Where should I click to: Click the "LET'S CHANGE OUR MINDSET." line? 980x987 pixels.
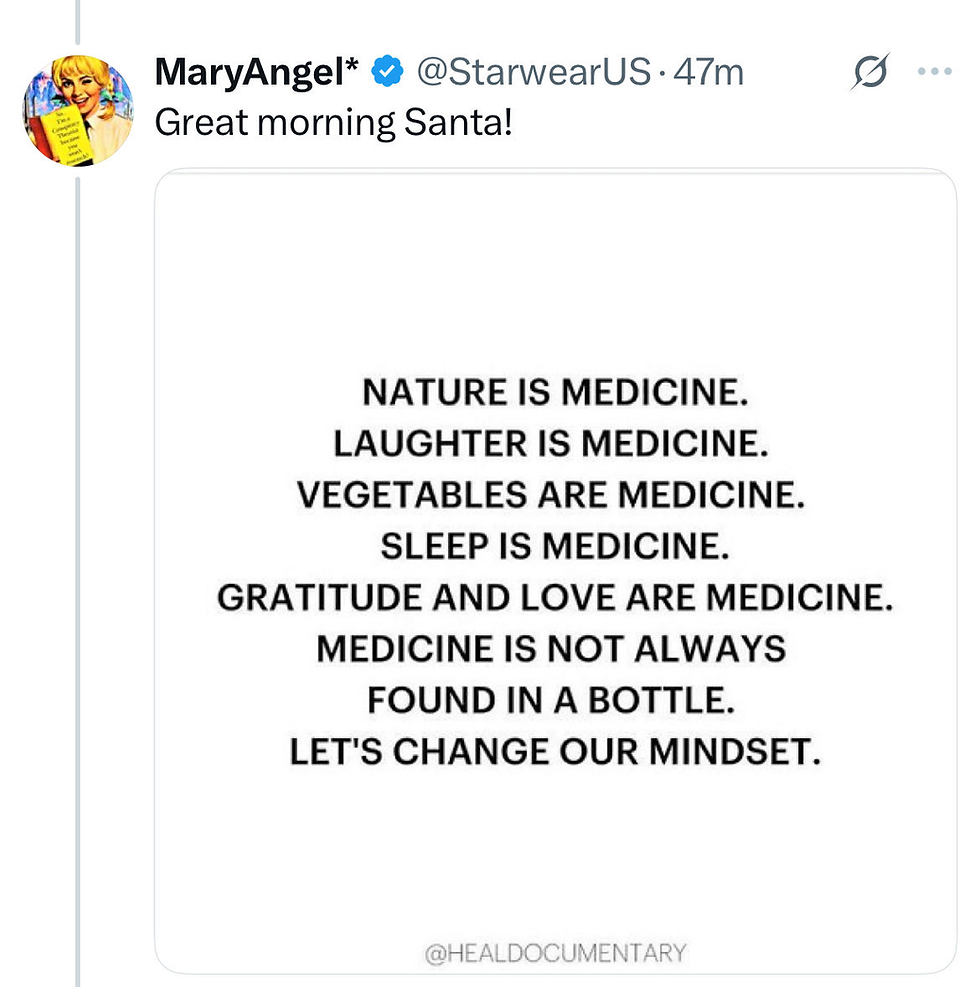click(x=555, y=752)
